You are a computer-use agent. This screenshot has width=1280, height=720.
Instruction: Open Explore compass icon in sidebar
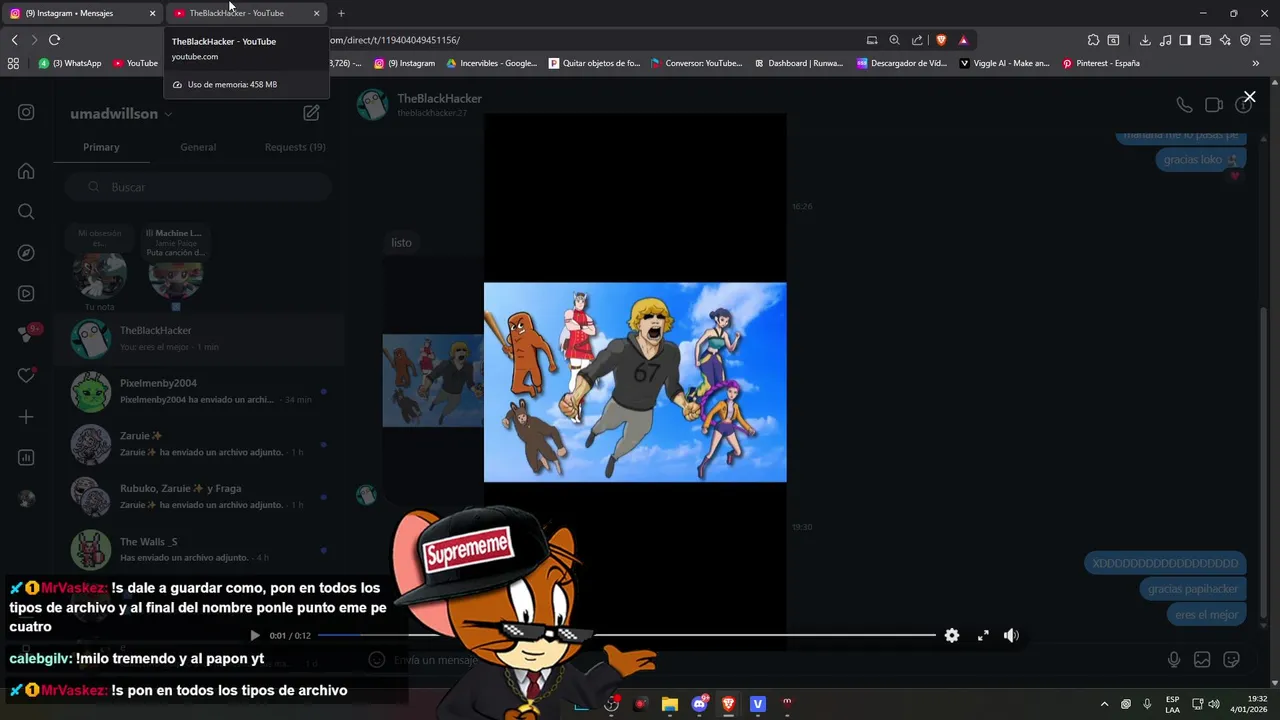[x=26, y=253]
